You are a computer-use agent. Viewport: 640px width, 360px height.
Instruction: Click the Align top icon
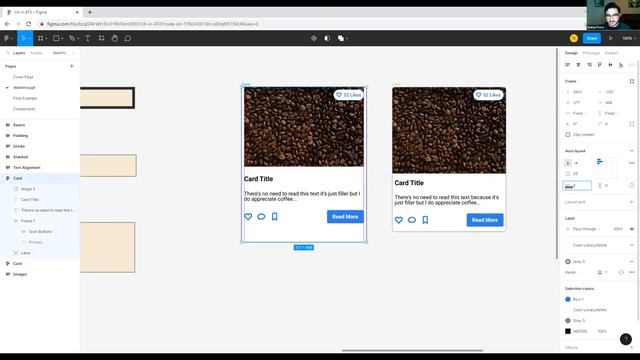tap(600, 65)
